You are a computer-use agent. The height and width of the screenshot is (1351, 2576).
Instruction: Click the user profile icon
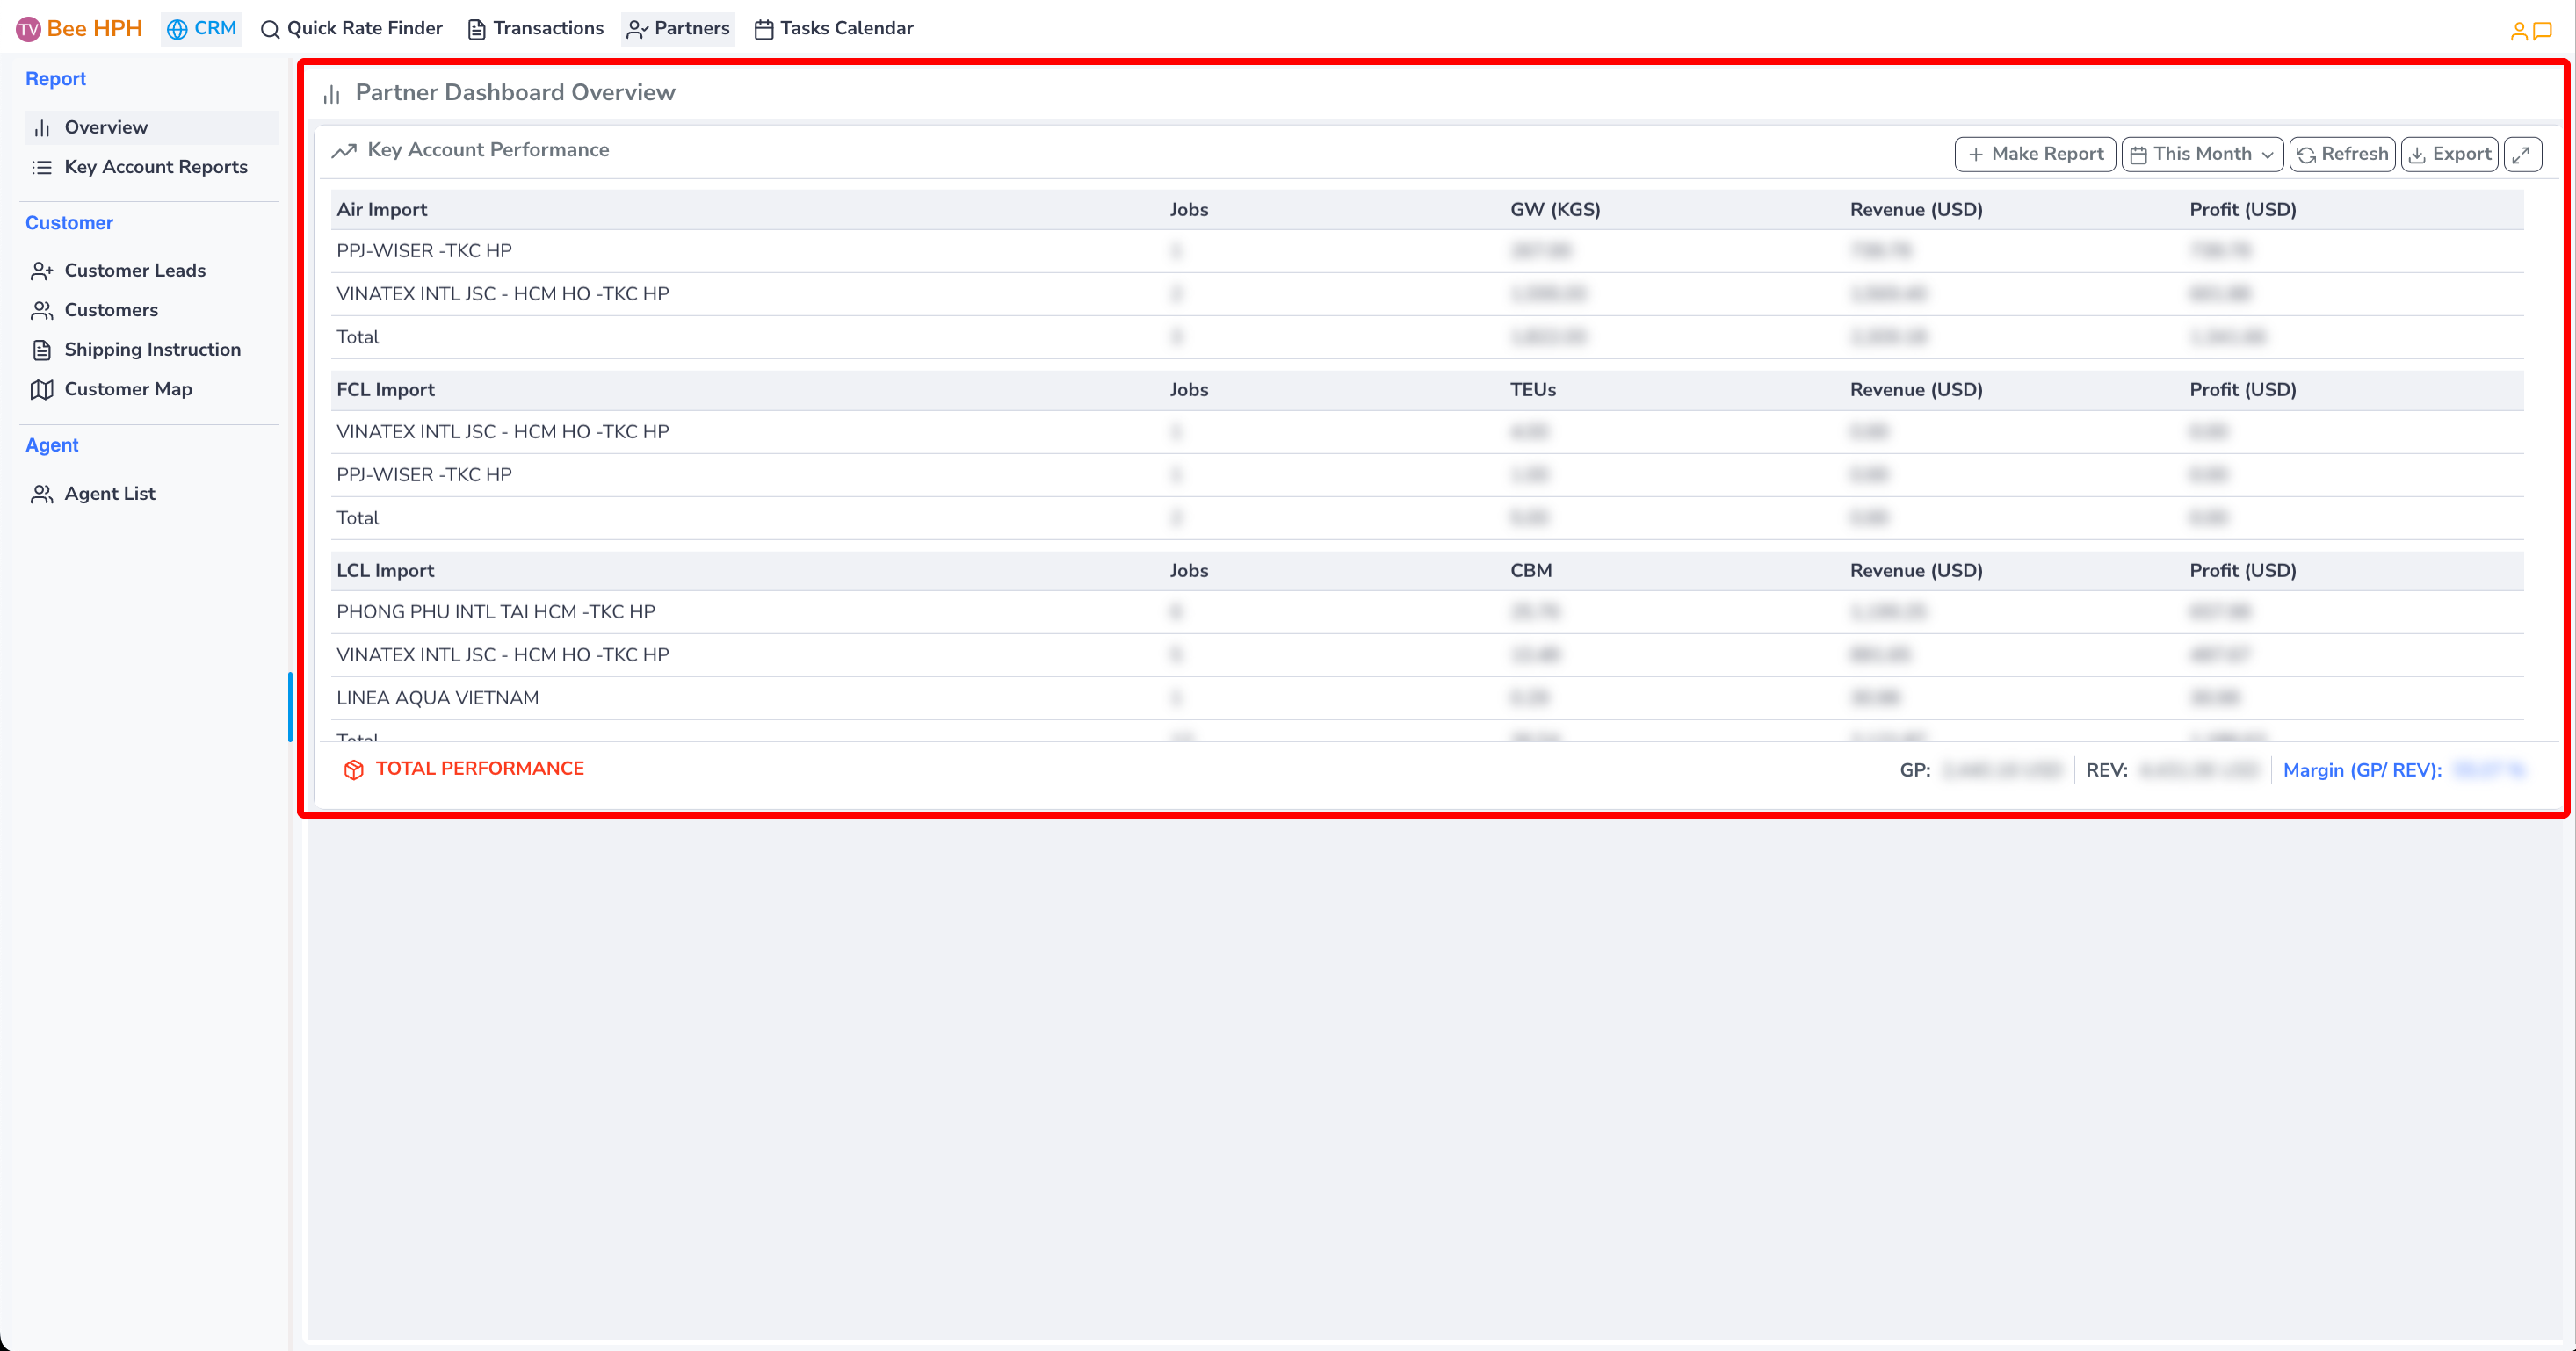2519,31
